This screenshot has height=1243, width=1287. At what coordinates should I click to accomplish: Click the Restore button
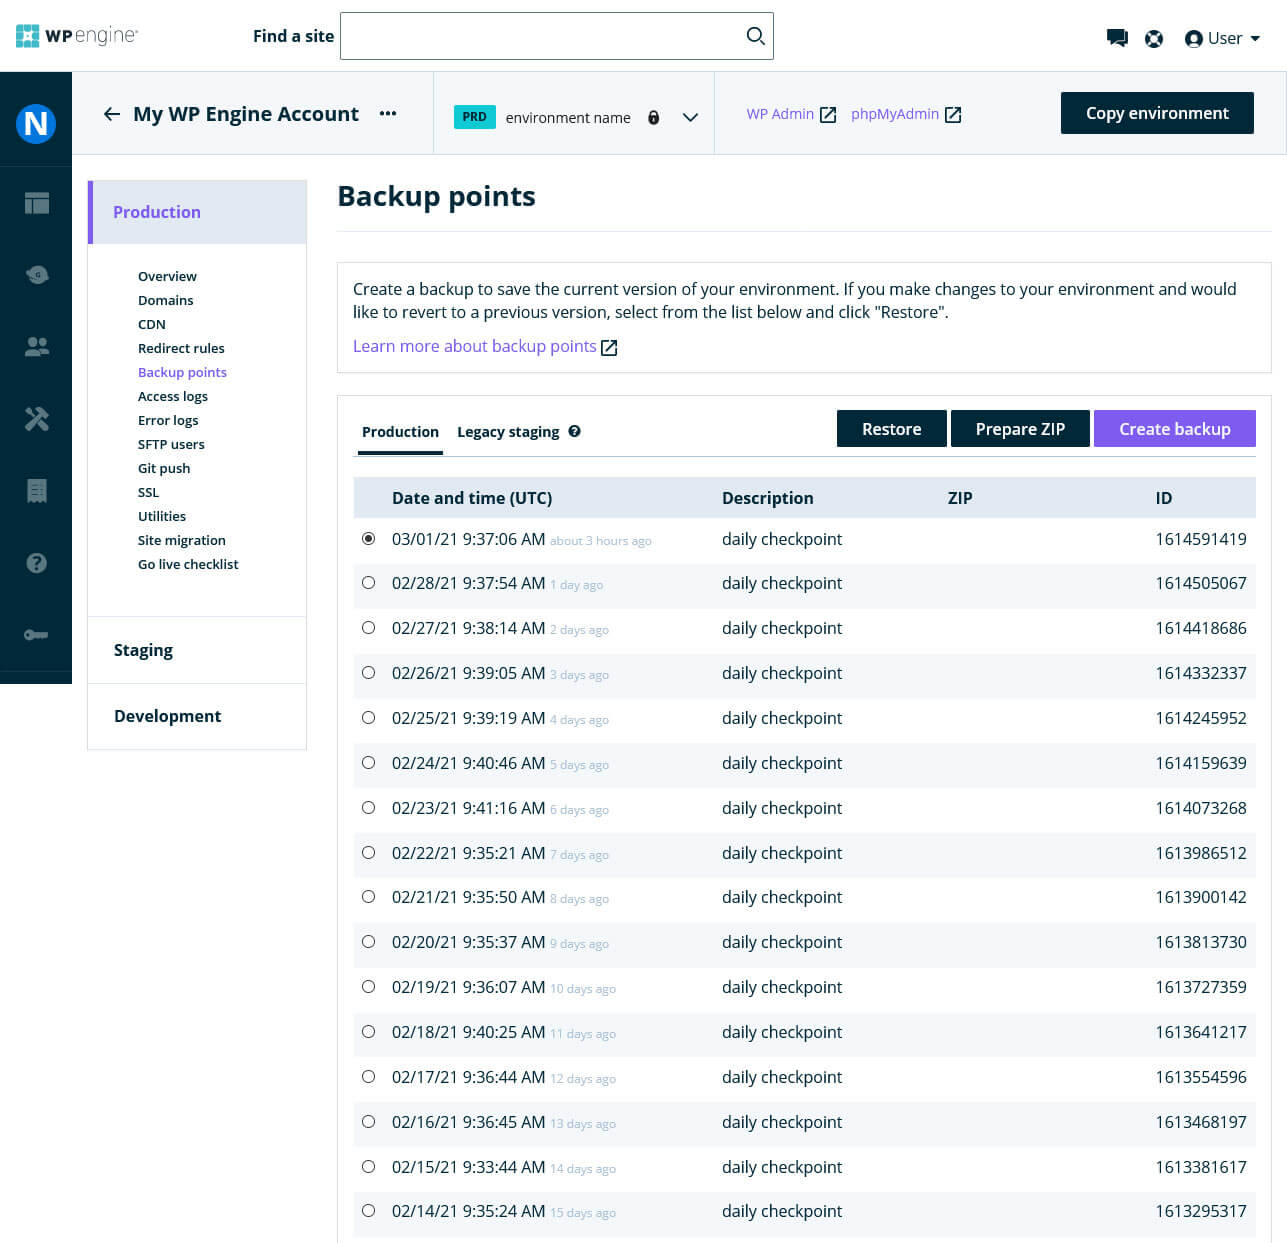(x=892, y=429)
